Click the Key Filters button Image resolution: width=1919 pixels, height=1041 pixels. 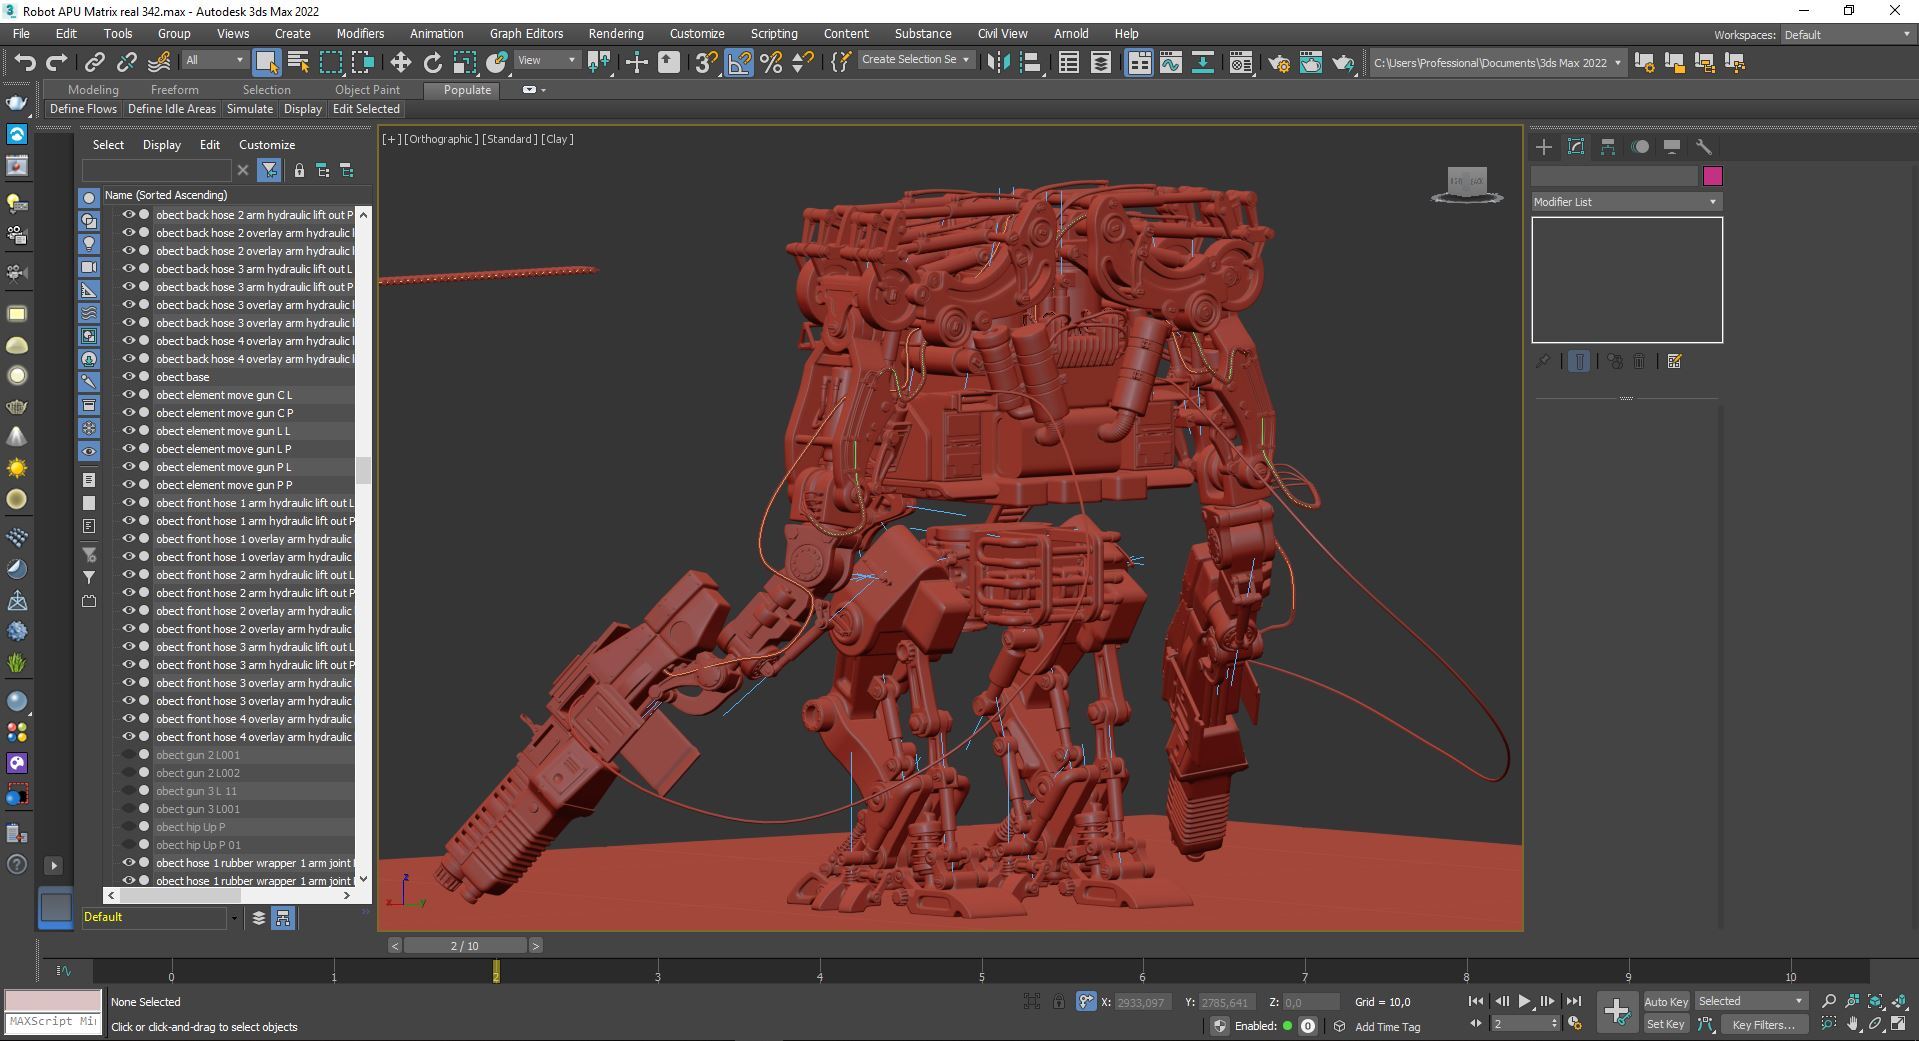[1764, 1024]
